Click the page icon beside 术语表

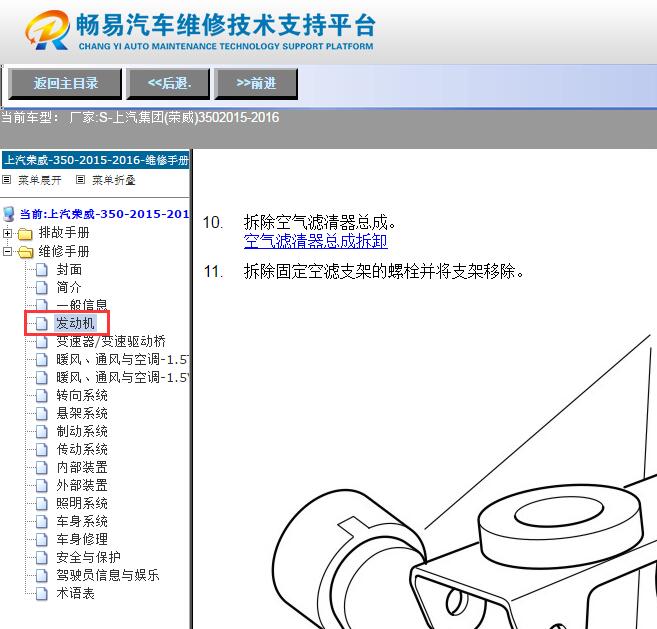click(41, 593)
